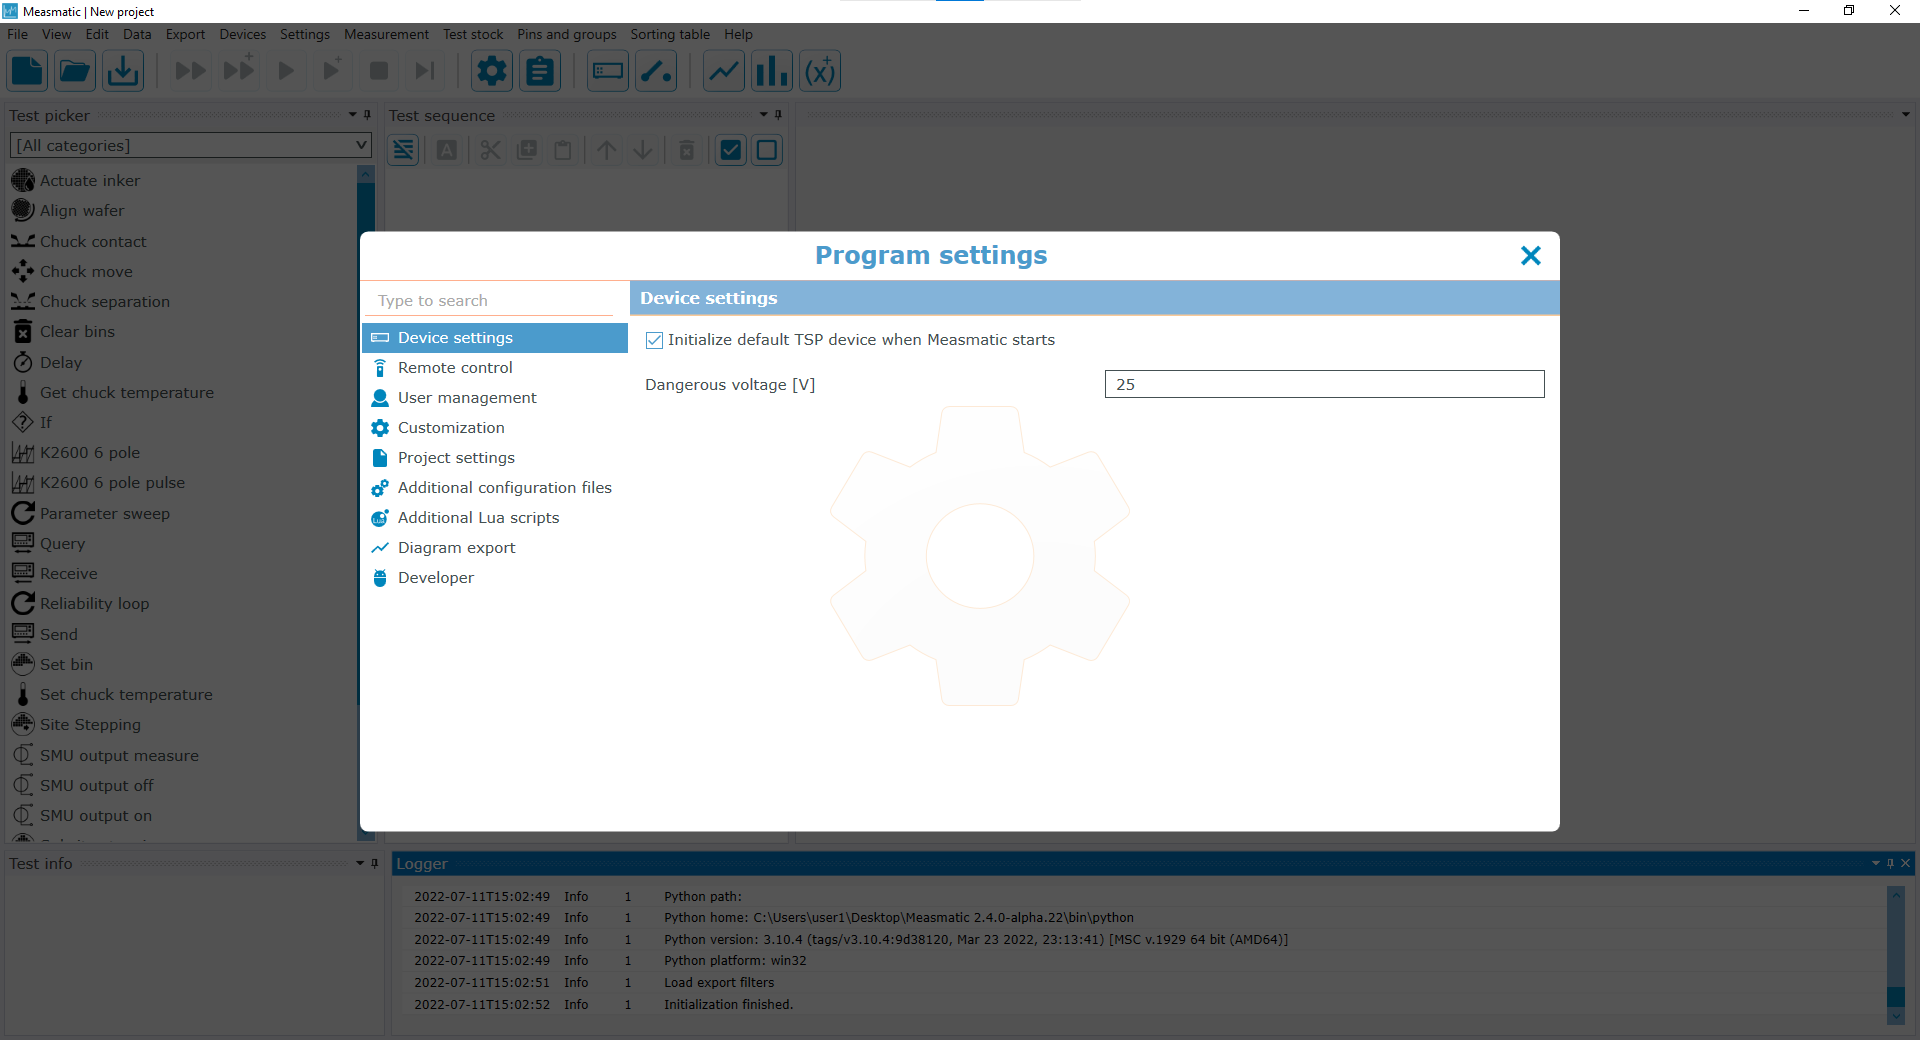Open Test info panel dropdown arrow

click(x=360, y=863)
